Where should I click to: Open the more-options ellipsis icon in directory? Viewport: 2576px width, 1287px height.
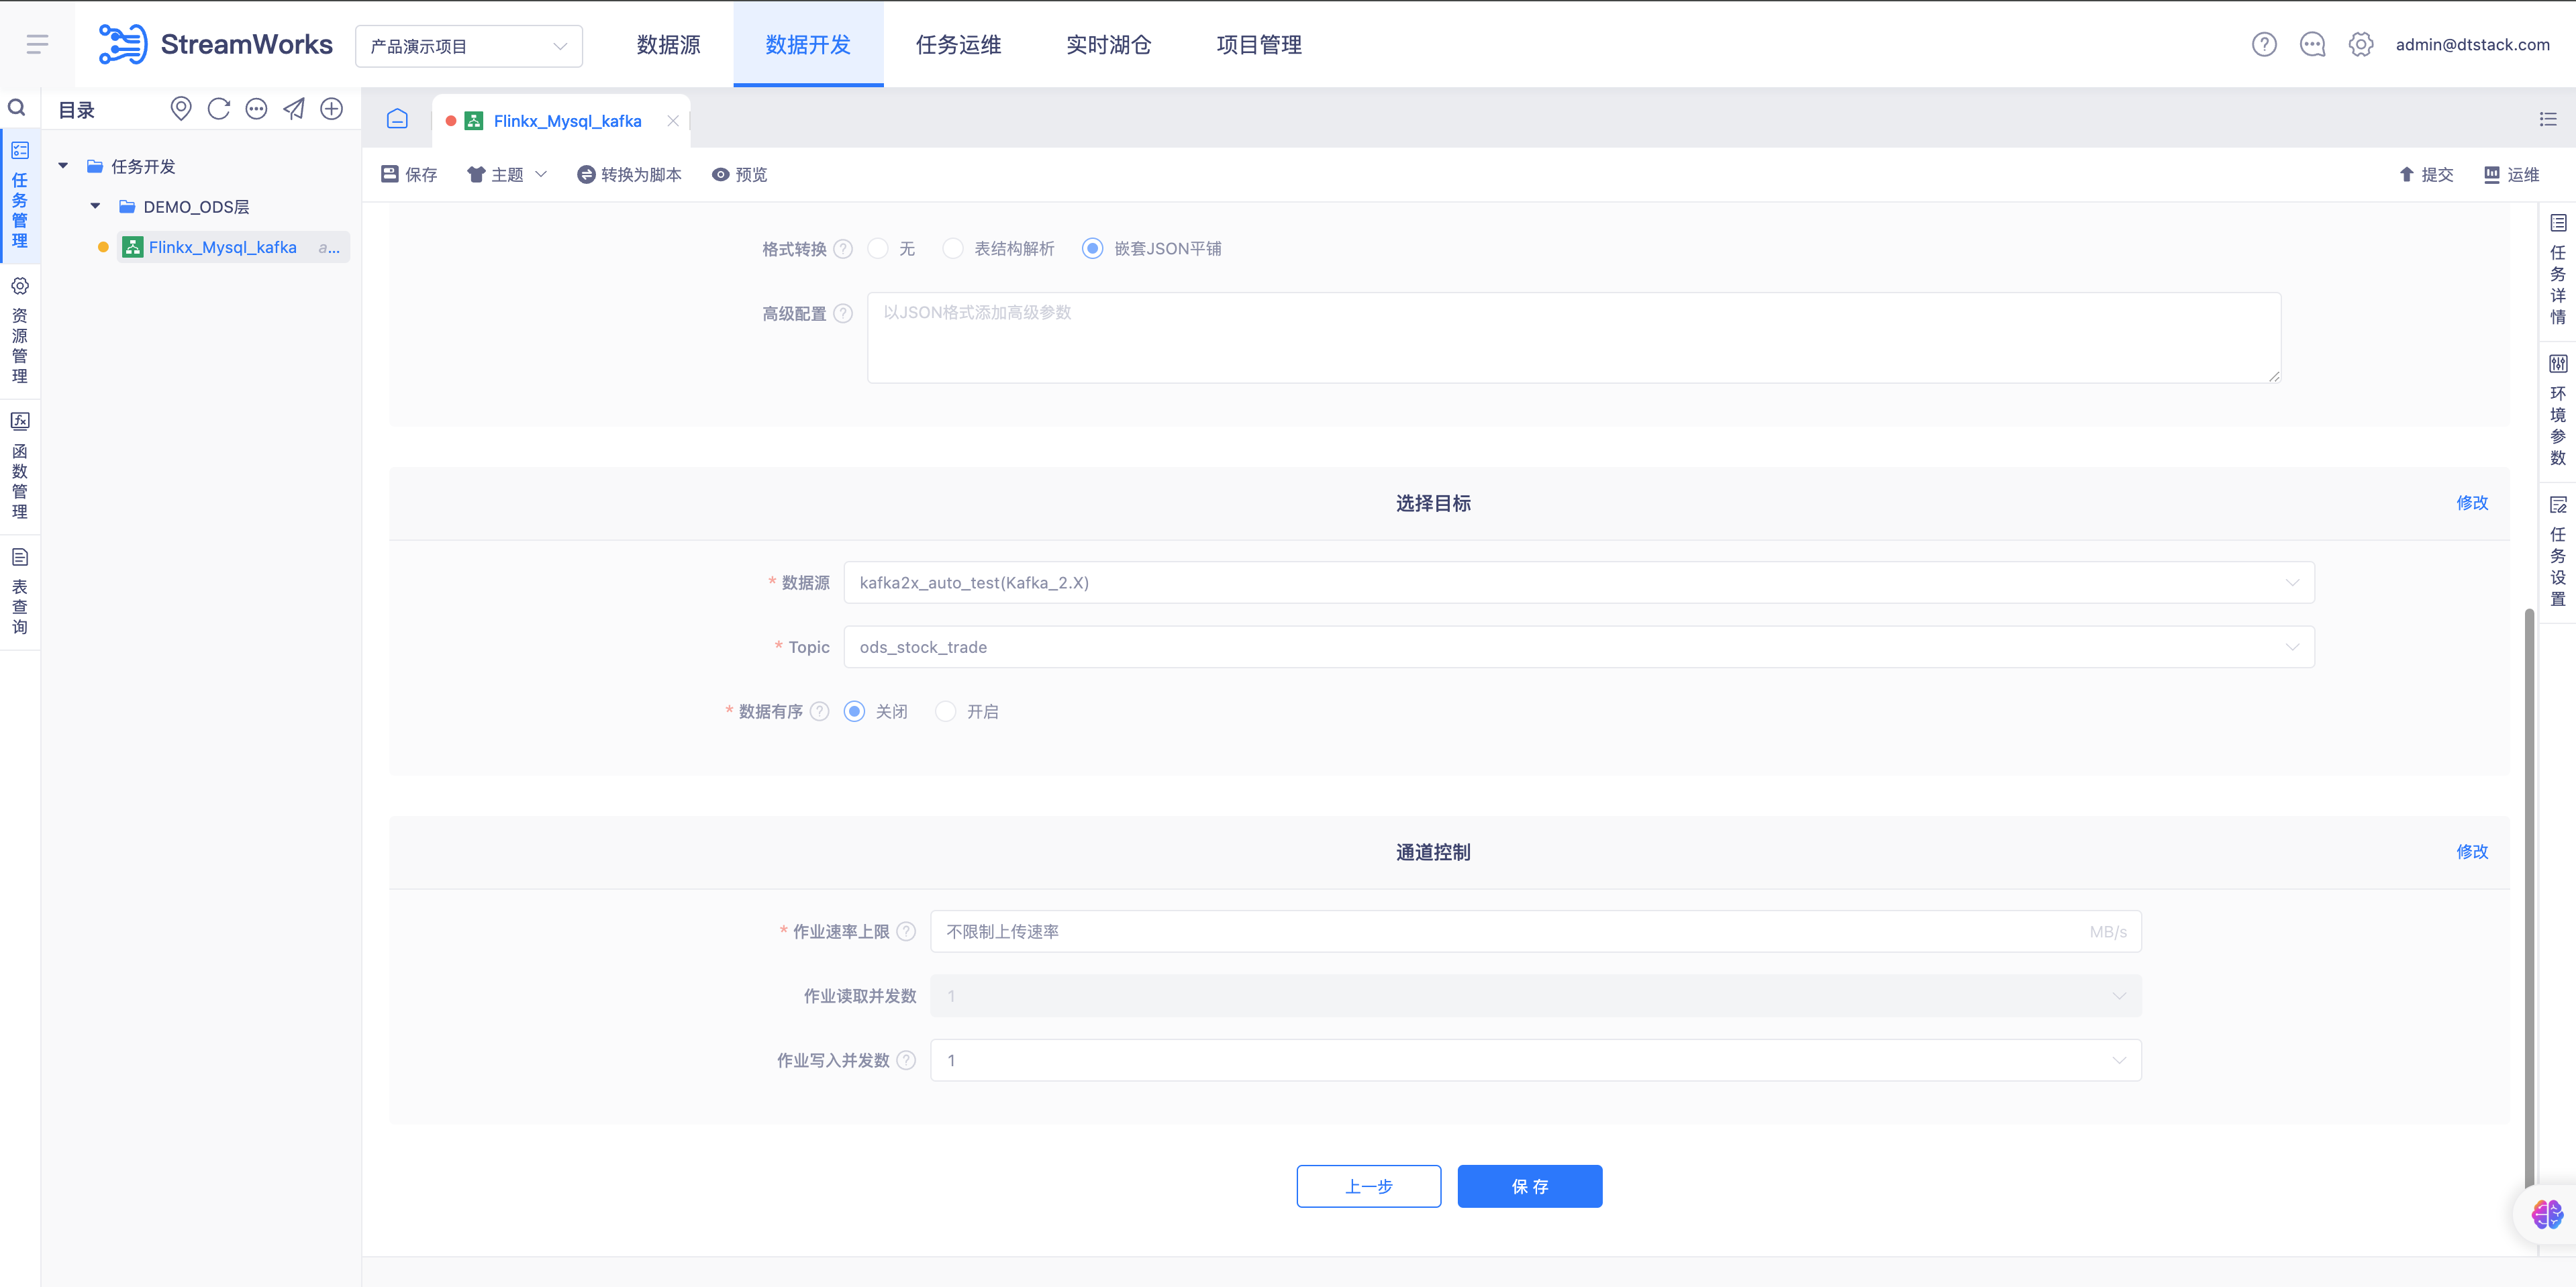coord(256,109)
